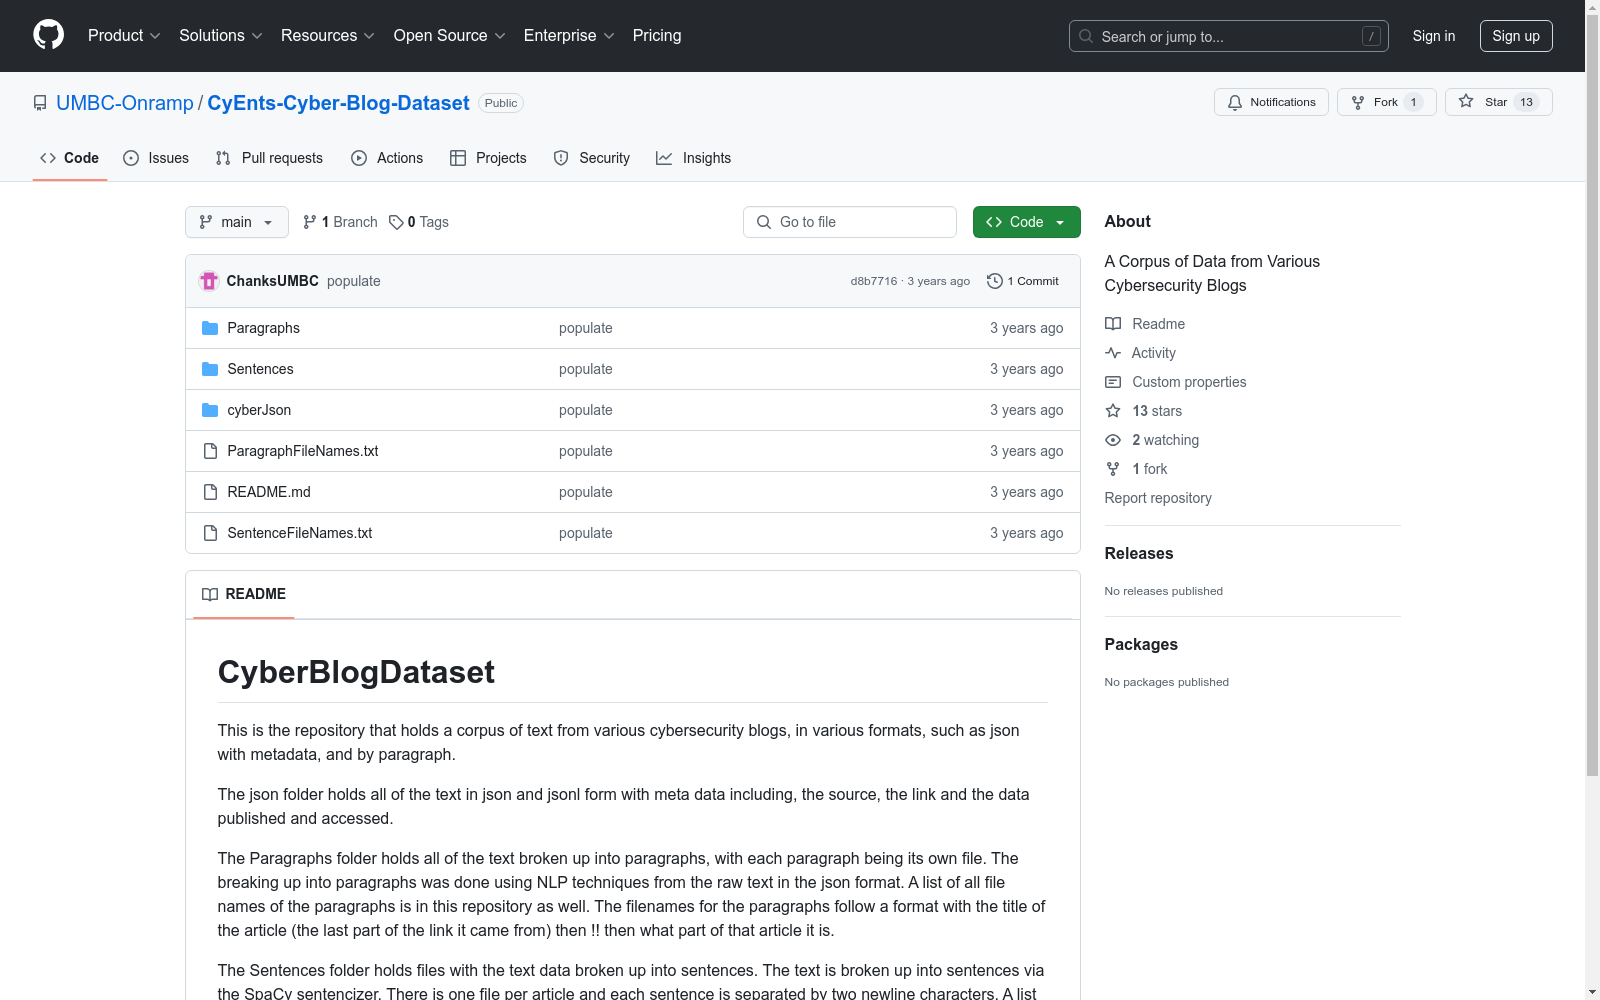Expand the Enterprise menu
The height and width of the screenshot is (1000, 1600).
coord(569,36)
